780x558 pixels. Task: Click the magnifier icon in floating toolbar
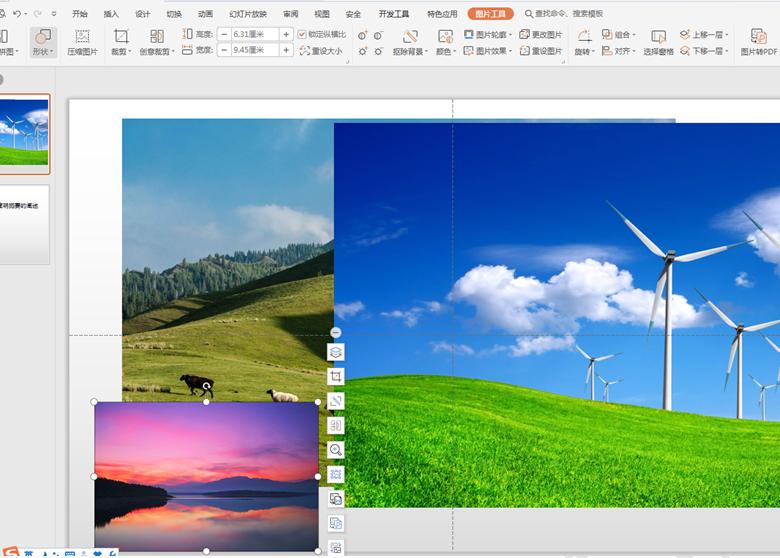336,450
